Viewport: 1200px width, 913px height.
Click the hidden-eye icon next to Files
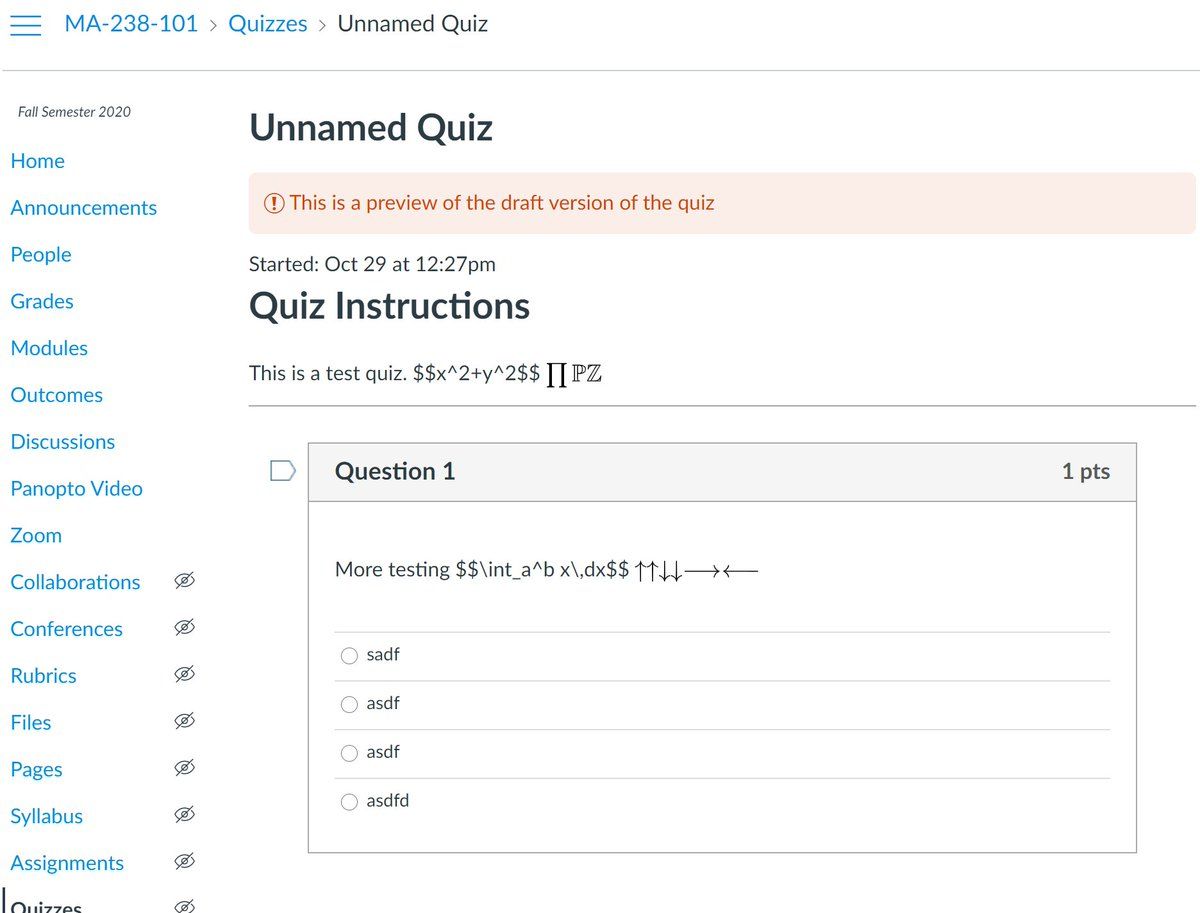(183, 722)
